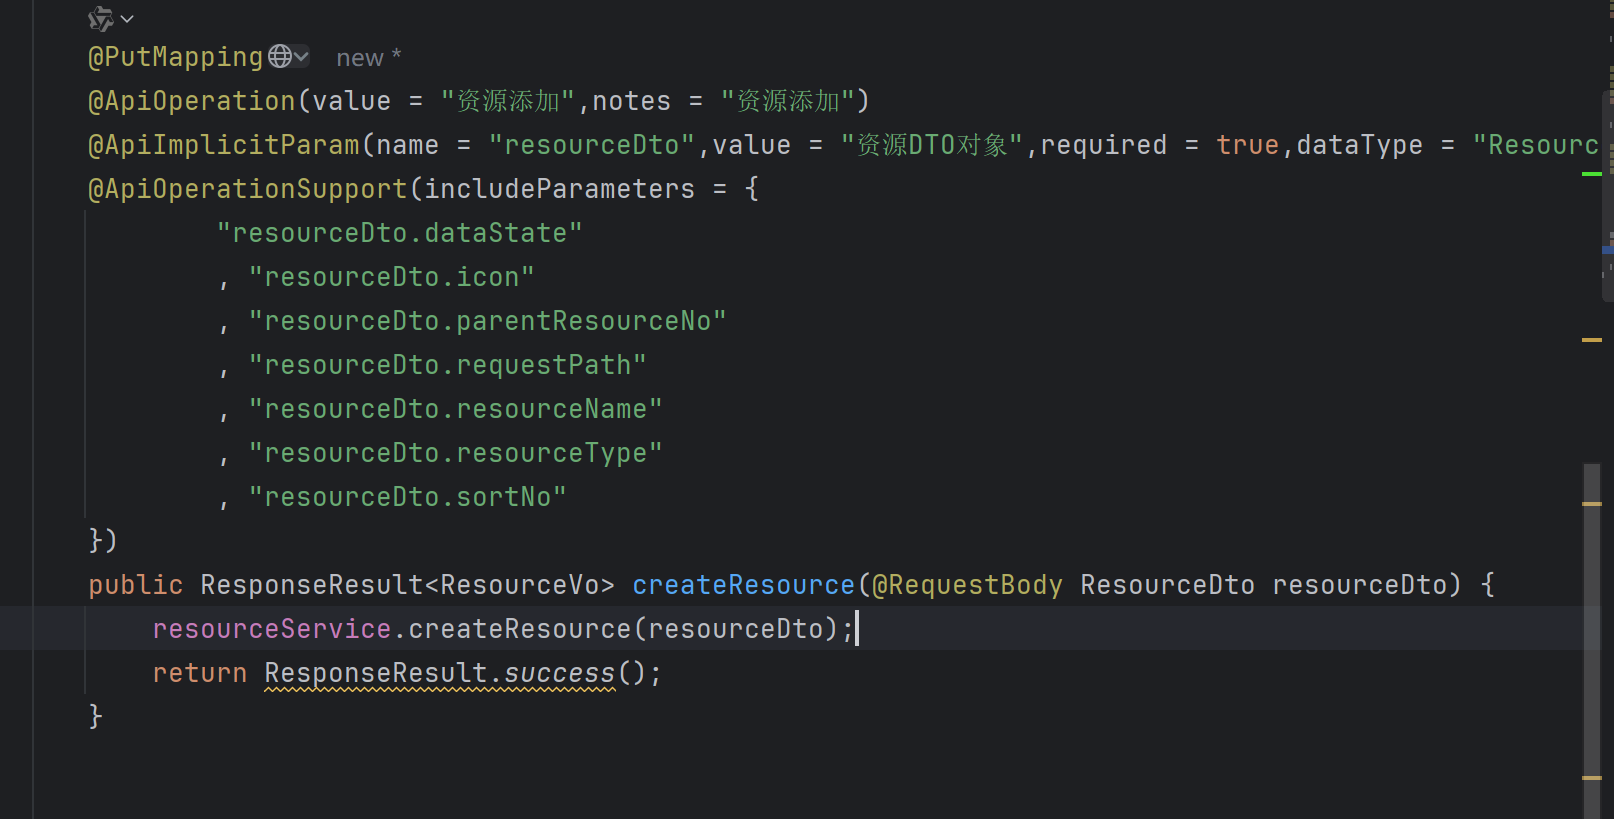Click the AI assistant inlay icon above @PutMapping
Screen dimensions: 1614x819
pyautogui.click(x=101, y=19)
